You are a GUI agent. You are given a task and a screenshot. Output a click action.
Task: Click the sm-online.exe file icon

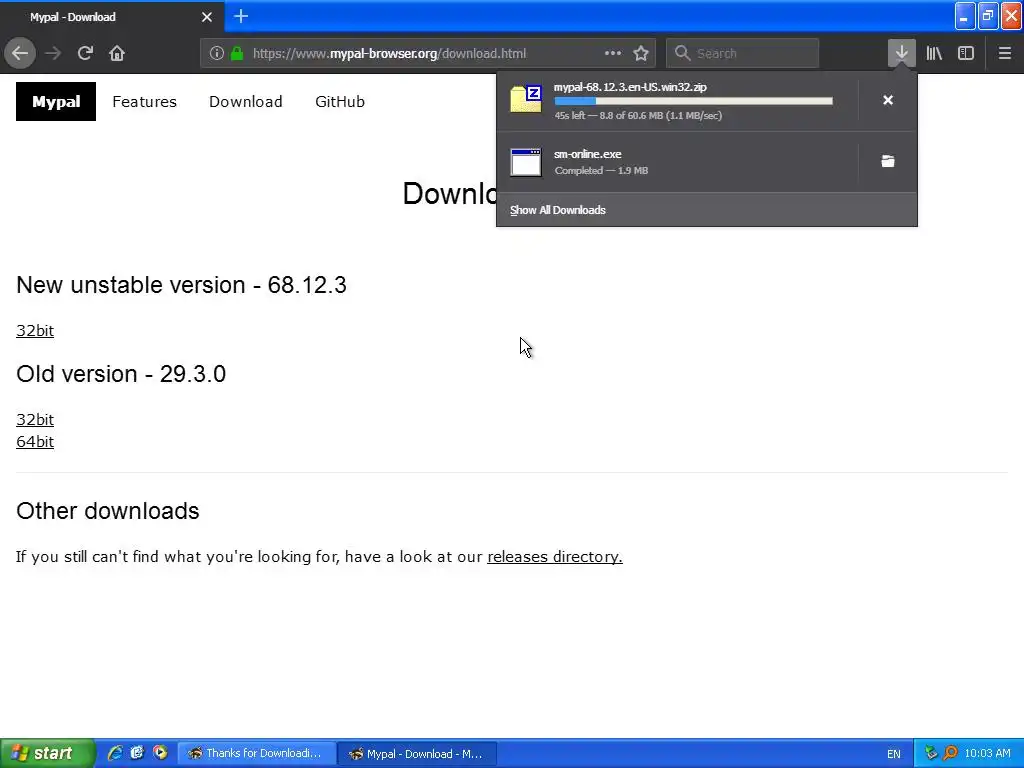pos(526,163)
